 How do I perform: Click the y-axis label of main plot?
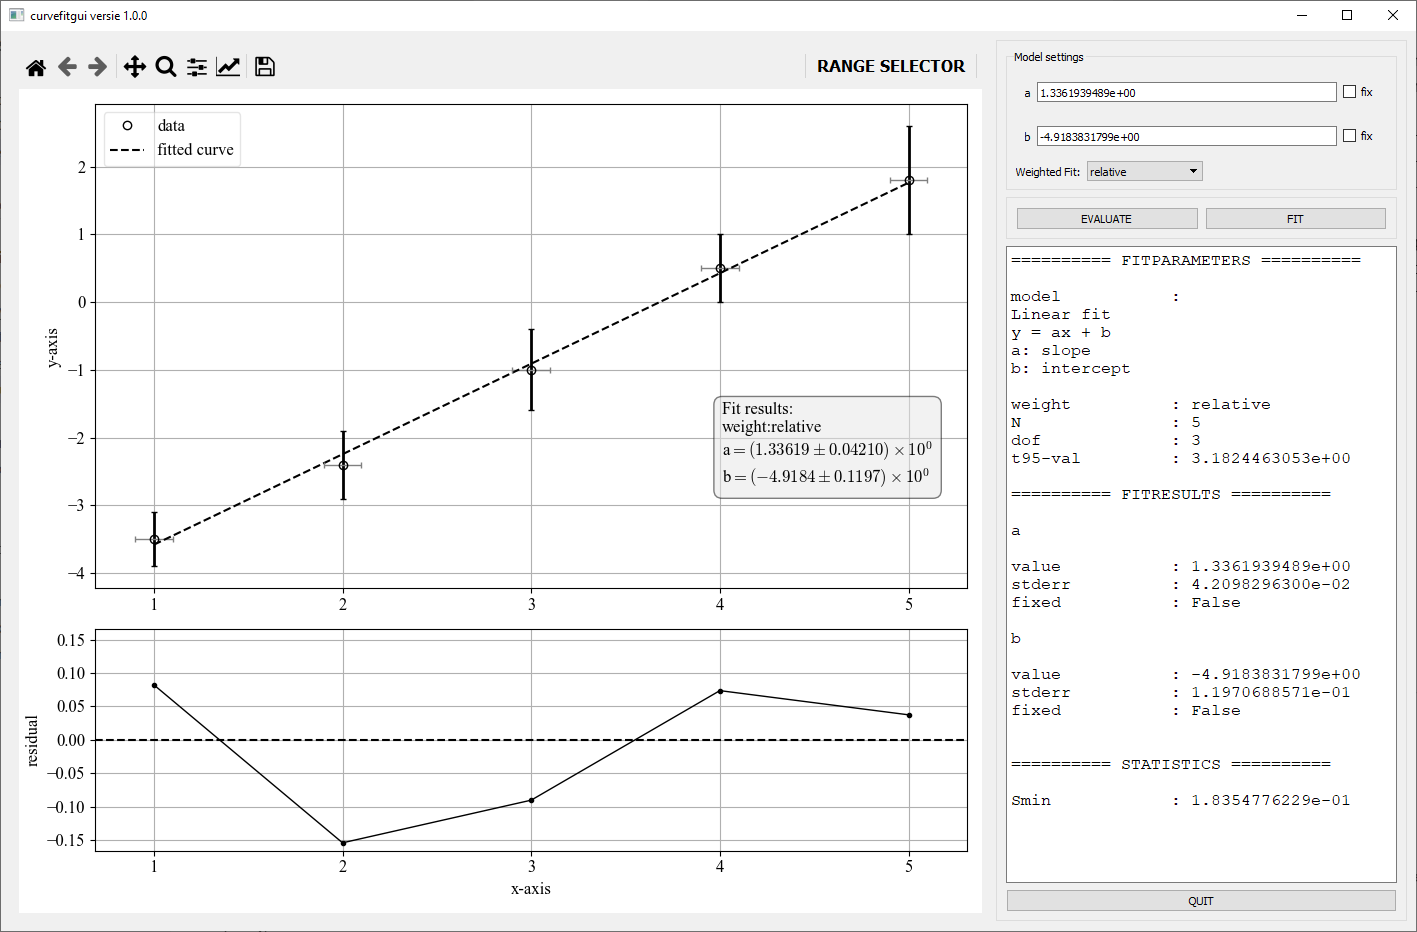52,348
